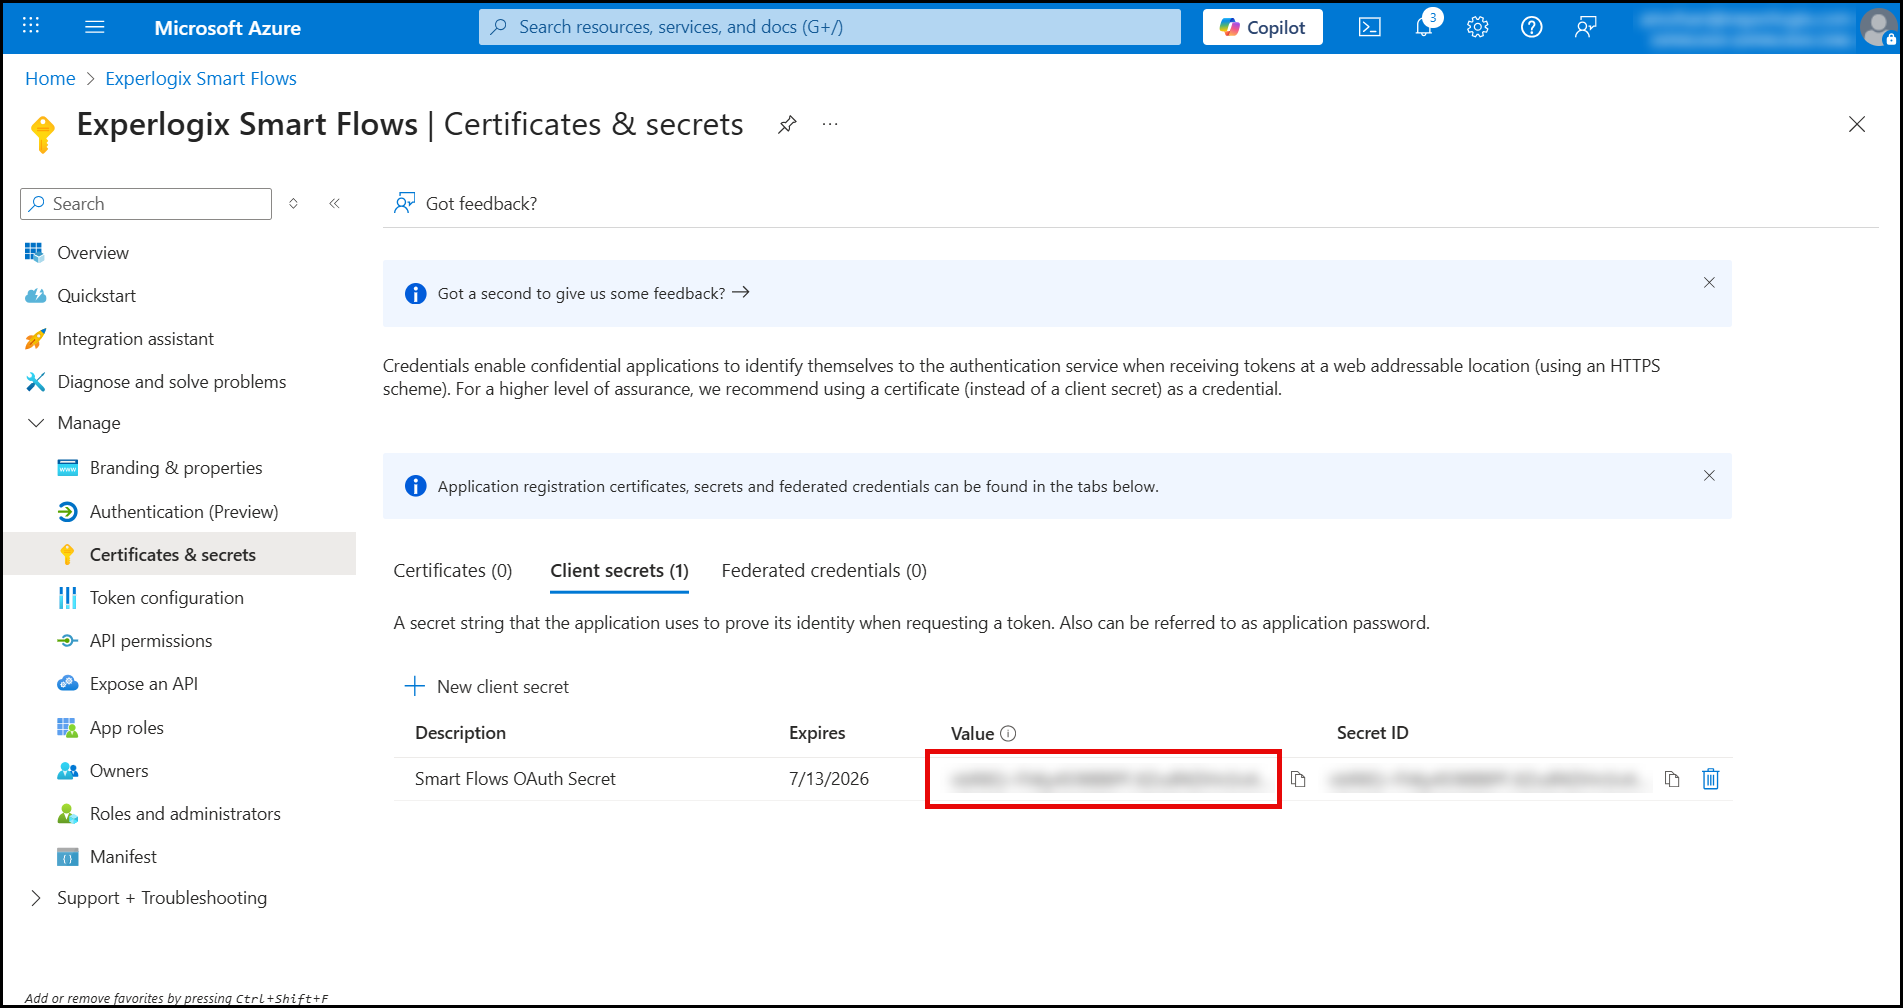The image size is (1903, 1008).
Task: Open Branding & properties
Action: click(176, 468)
